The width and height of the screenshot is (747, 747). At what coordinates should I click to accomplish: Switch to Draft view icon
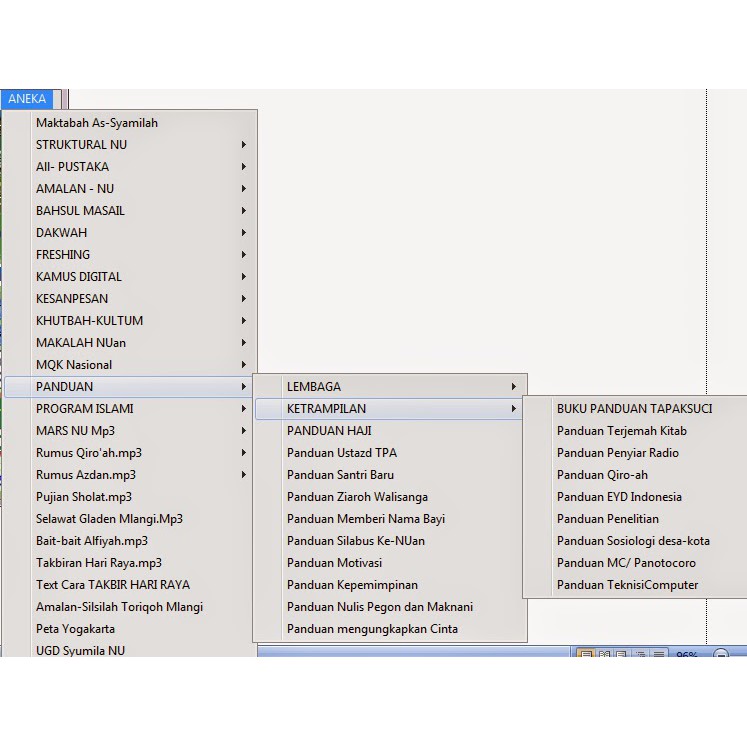[x=658, y=655]
